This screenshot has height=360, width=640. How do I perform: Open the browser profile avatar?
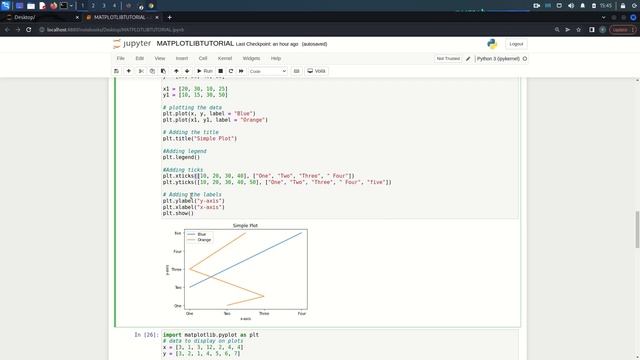[x=602, y=30]
